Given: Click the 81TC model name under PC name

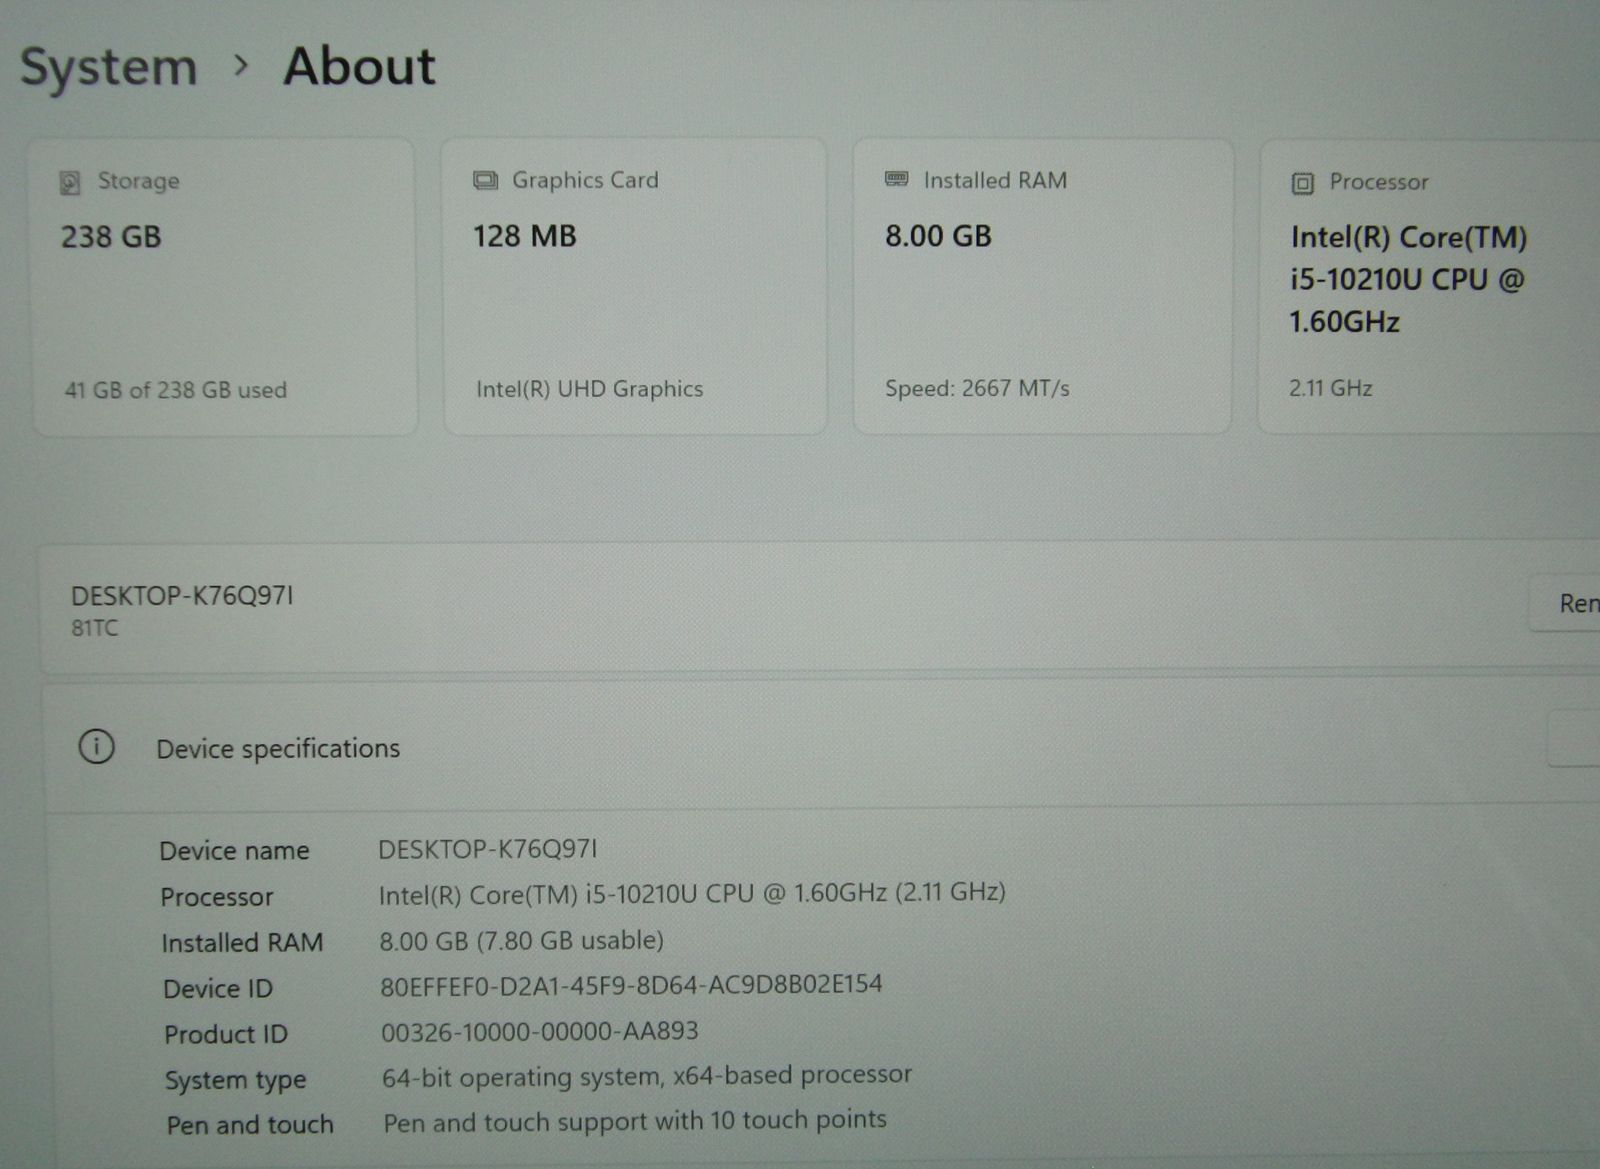Looking at the screenshot, I should 95,628.
